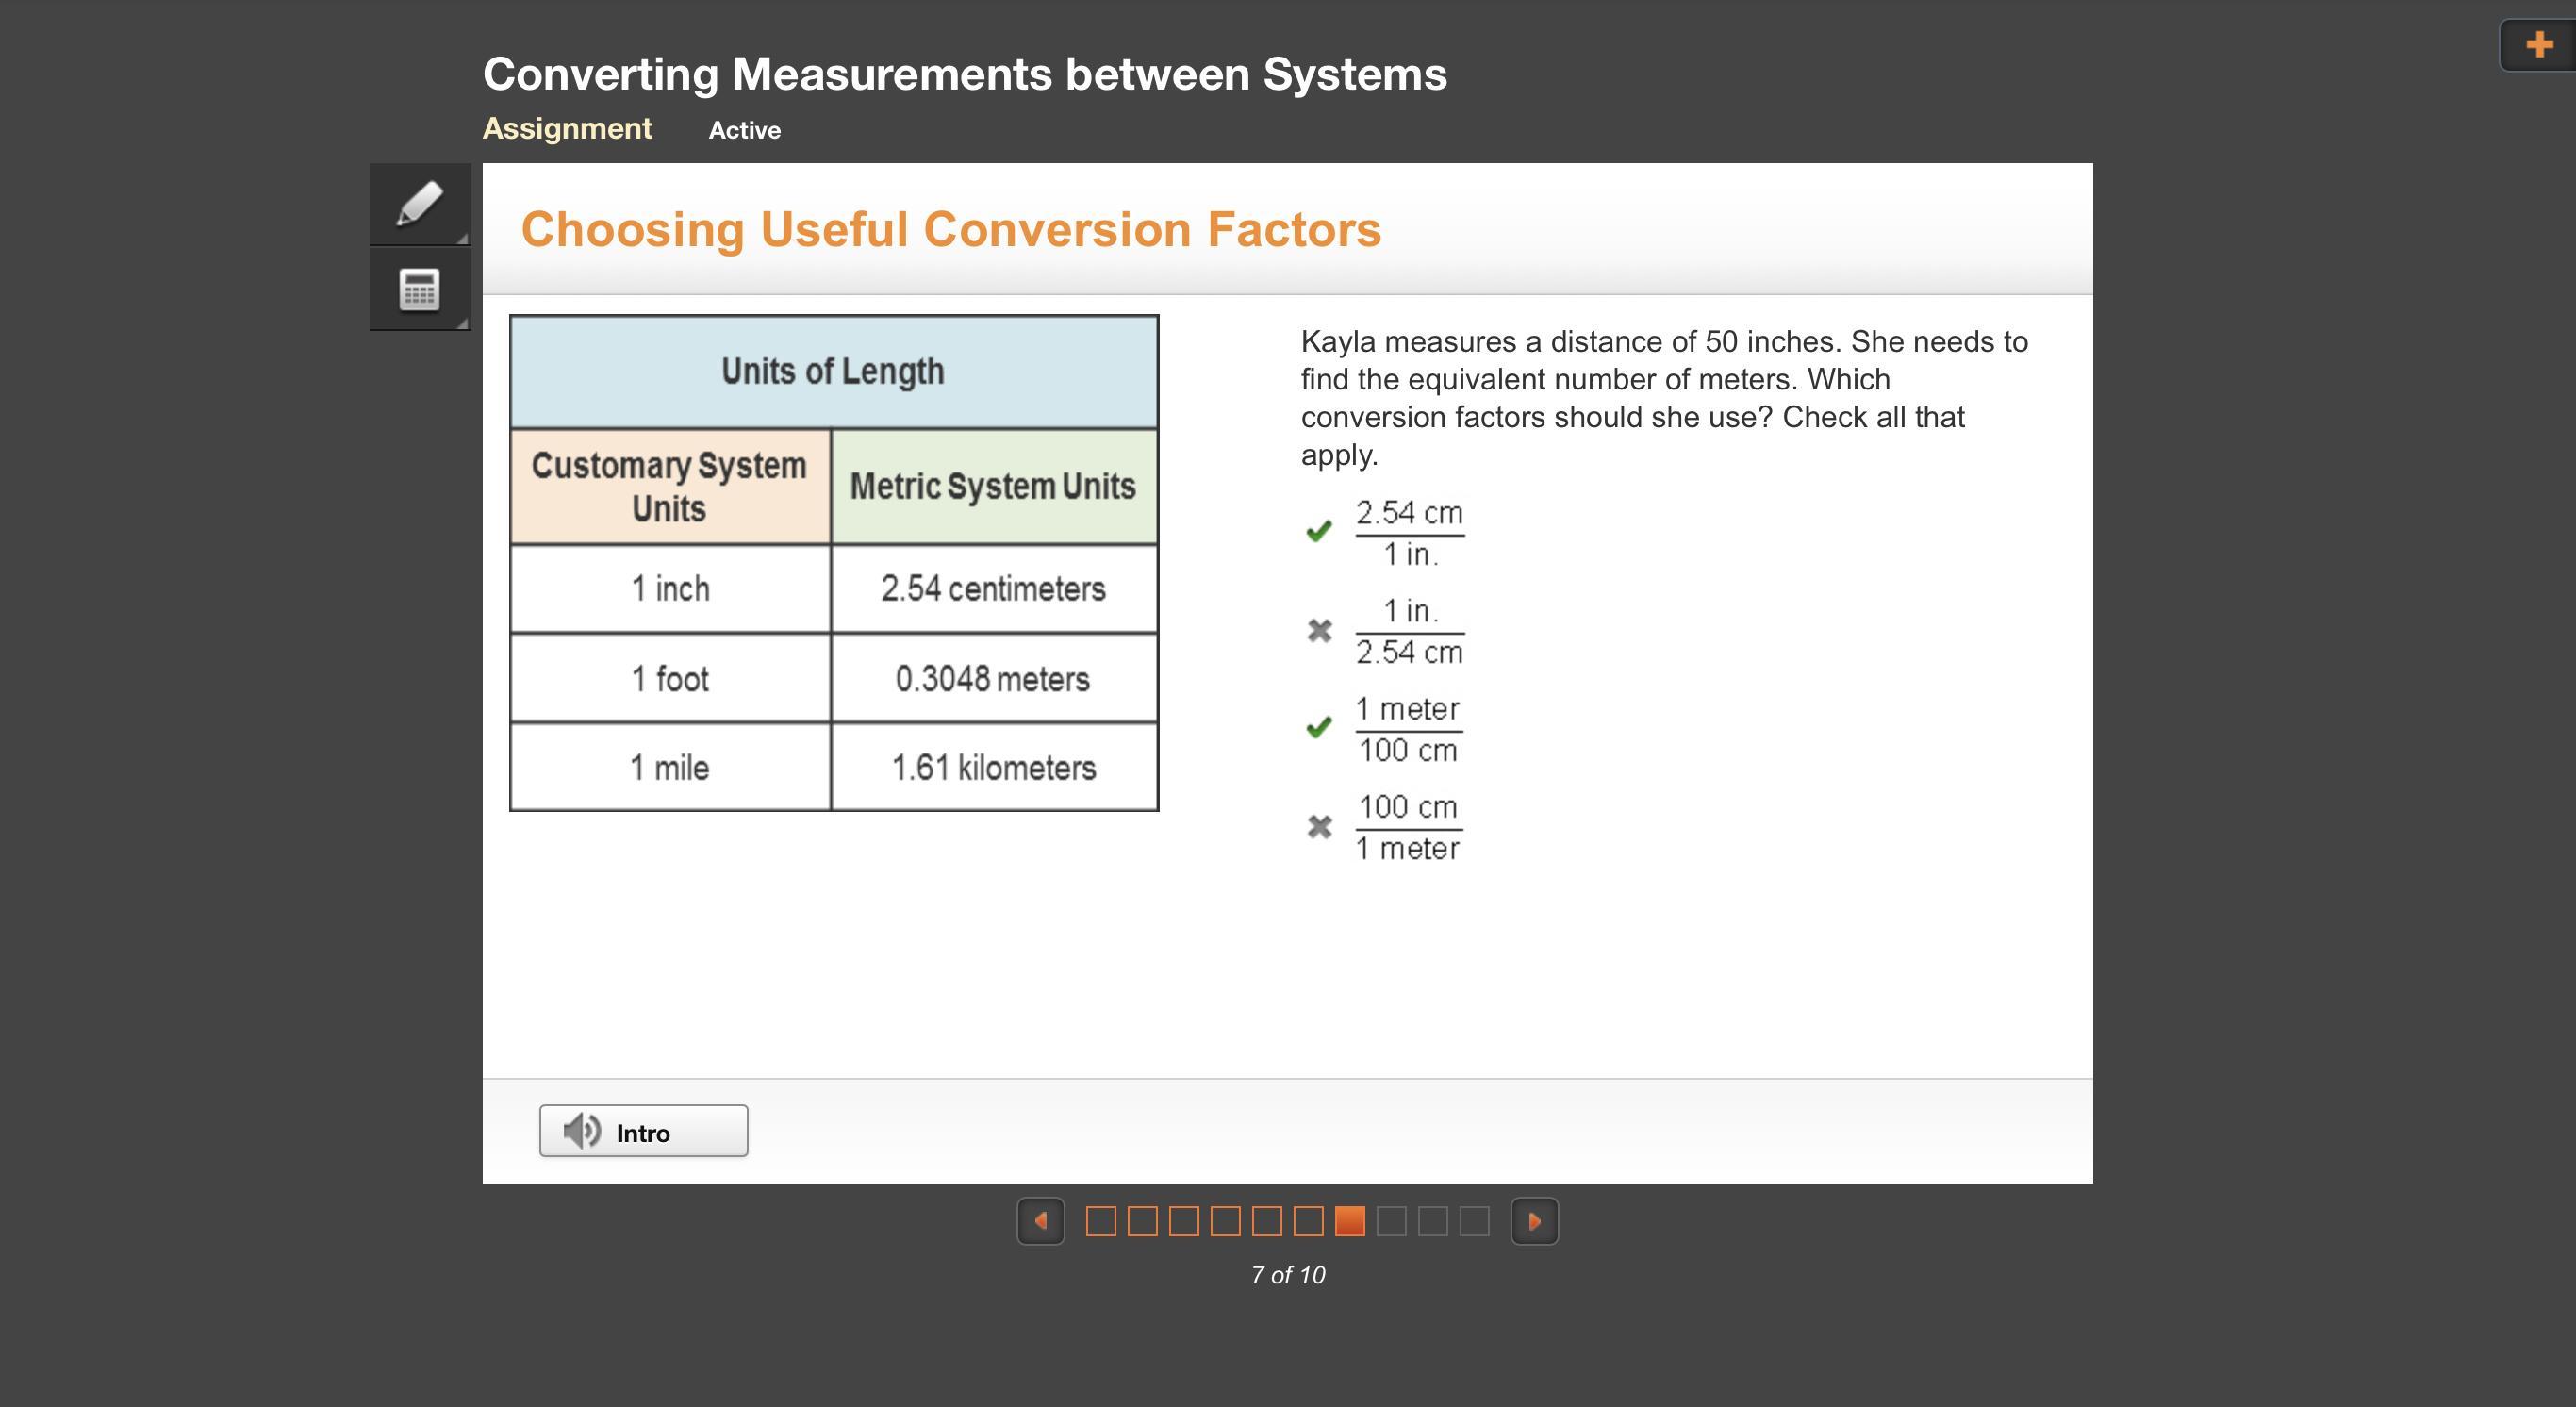Click the 'Customary System Units' column header
This screenshot has width=2576, height=1407.
[670, 487]
